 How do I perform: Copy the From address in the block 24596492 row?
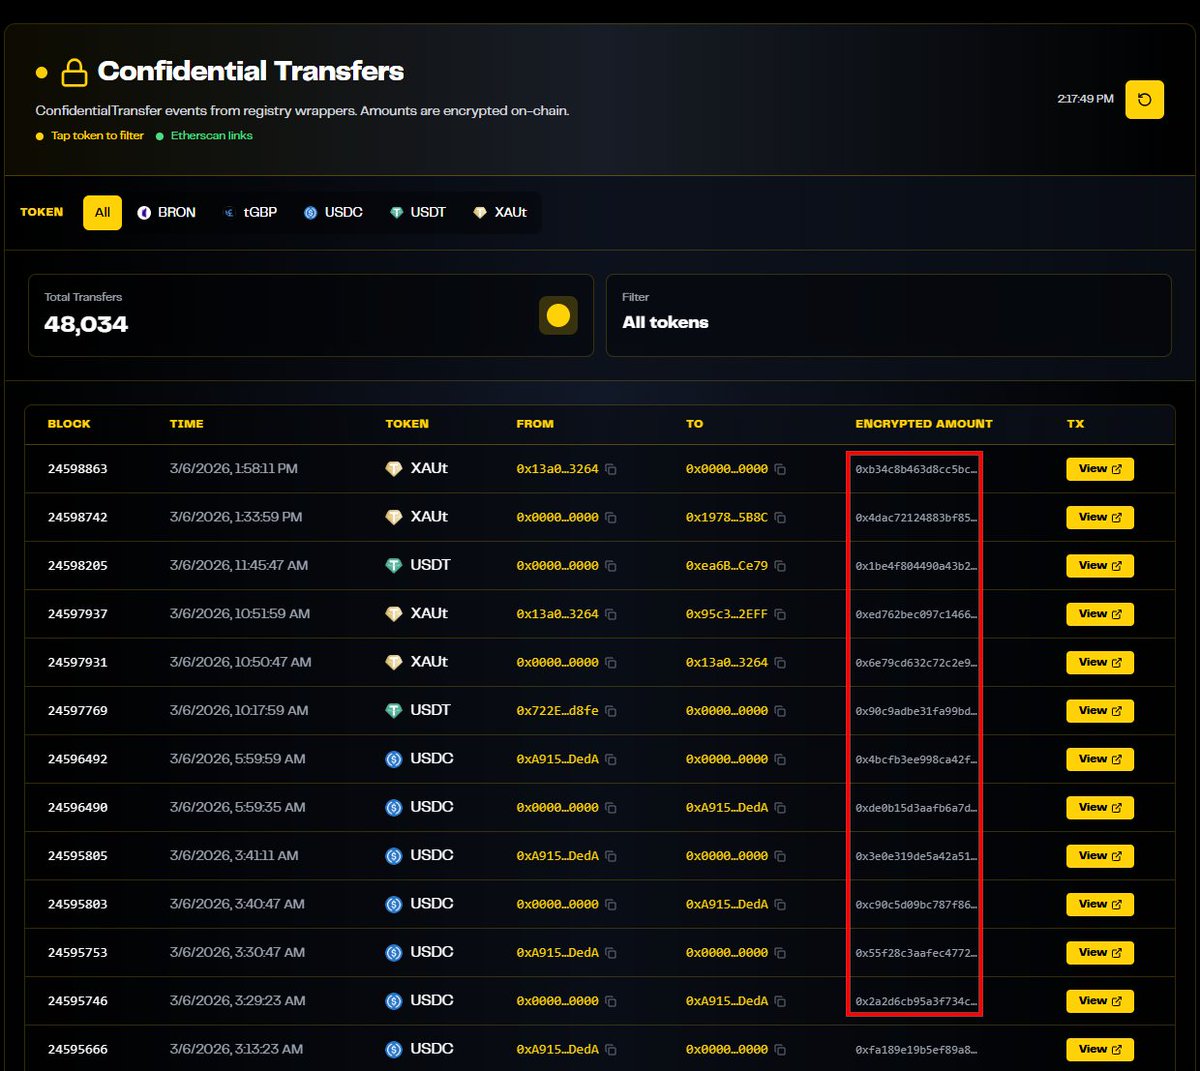click(611, 760)
